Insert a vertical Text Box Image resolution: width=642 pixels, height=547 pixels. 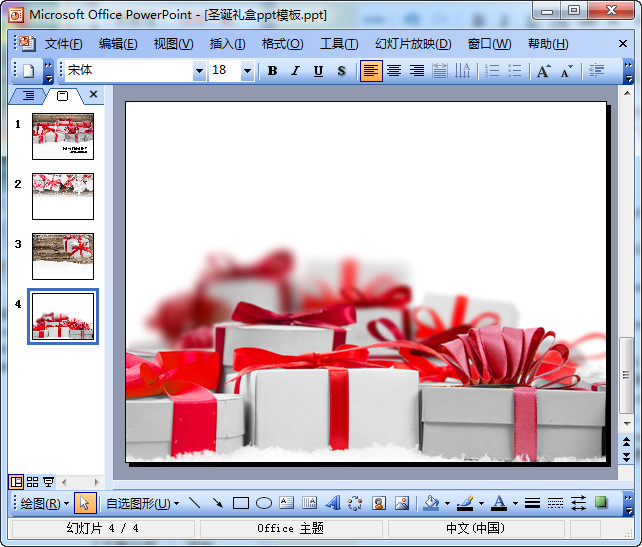[310, 503]
